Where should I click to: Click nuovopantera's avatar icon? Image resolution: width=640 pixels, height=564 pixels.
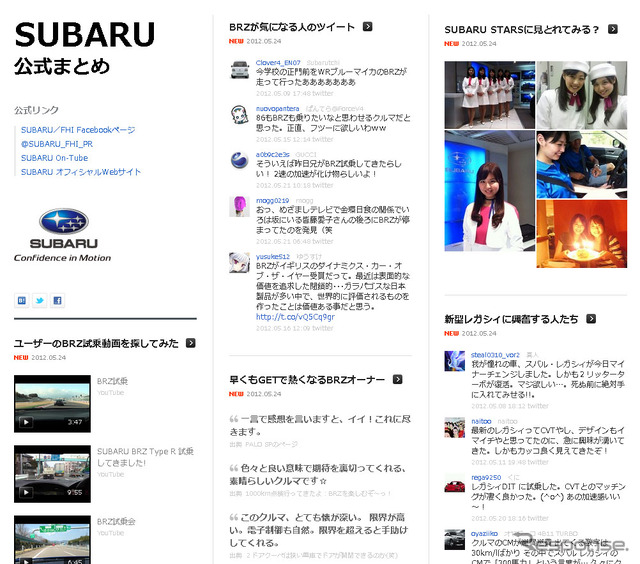(240, 115)
